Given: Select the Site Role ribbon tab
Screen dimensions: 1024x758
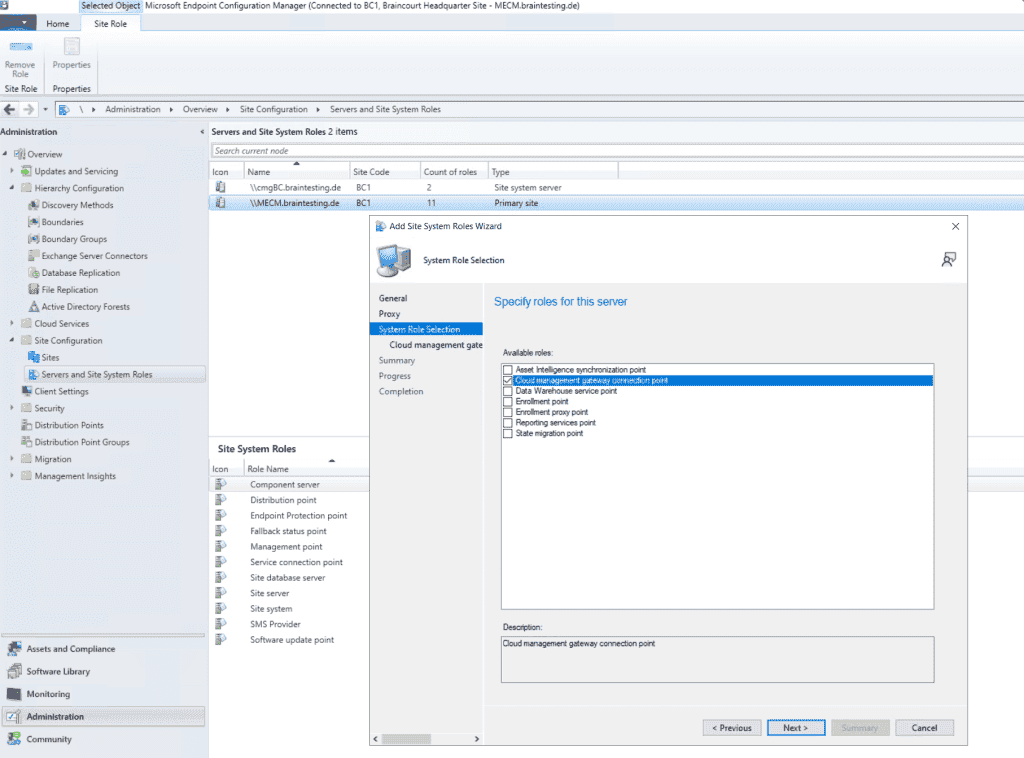Looking at the screenshot, I should 110,23.
